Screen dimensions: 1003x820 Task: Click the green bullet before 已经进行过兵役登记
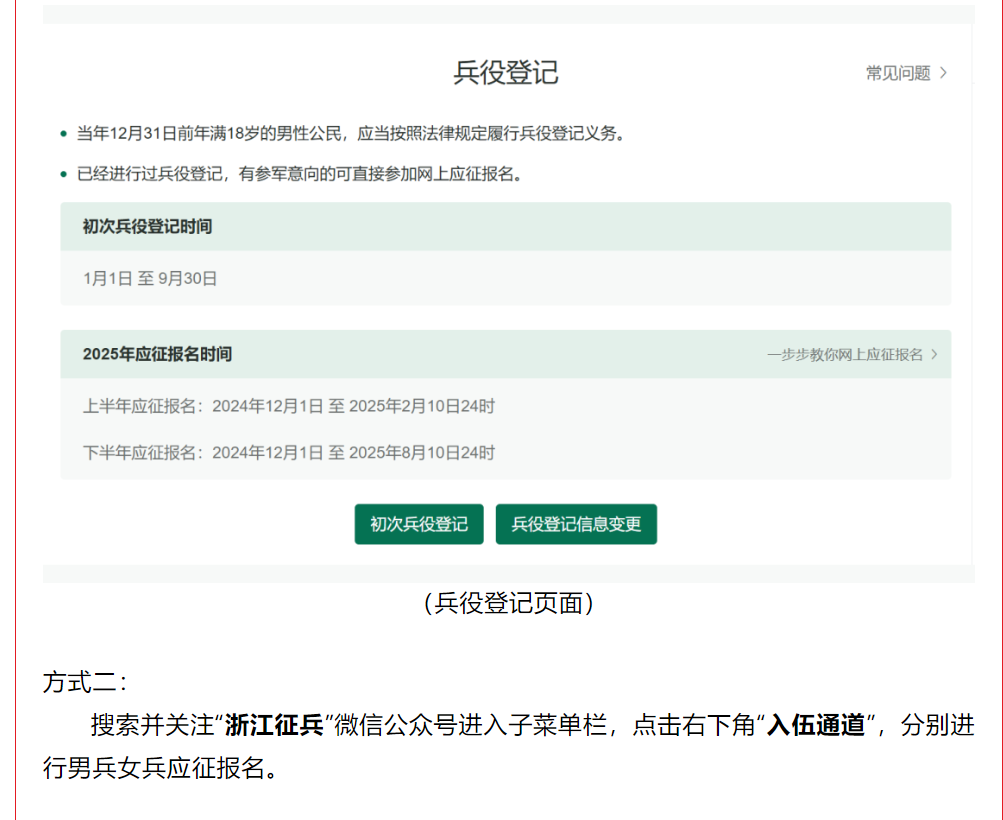tap(65, 174)
